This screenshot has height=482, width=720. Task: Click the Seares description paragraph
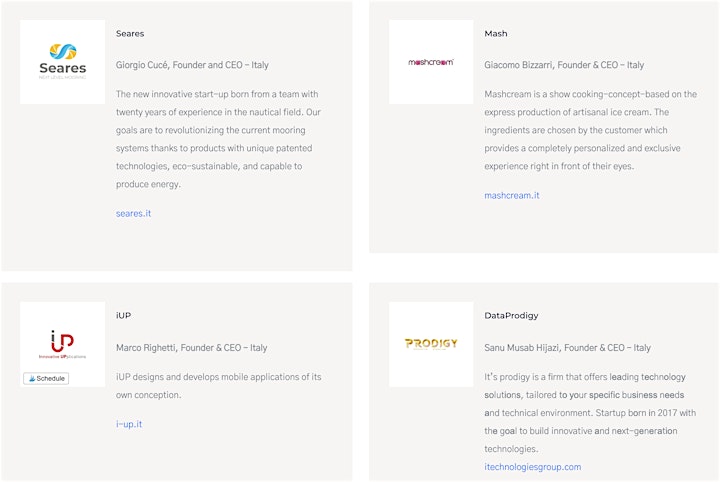click(x=219, y=139)
